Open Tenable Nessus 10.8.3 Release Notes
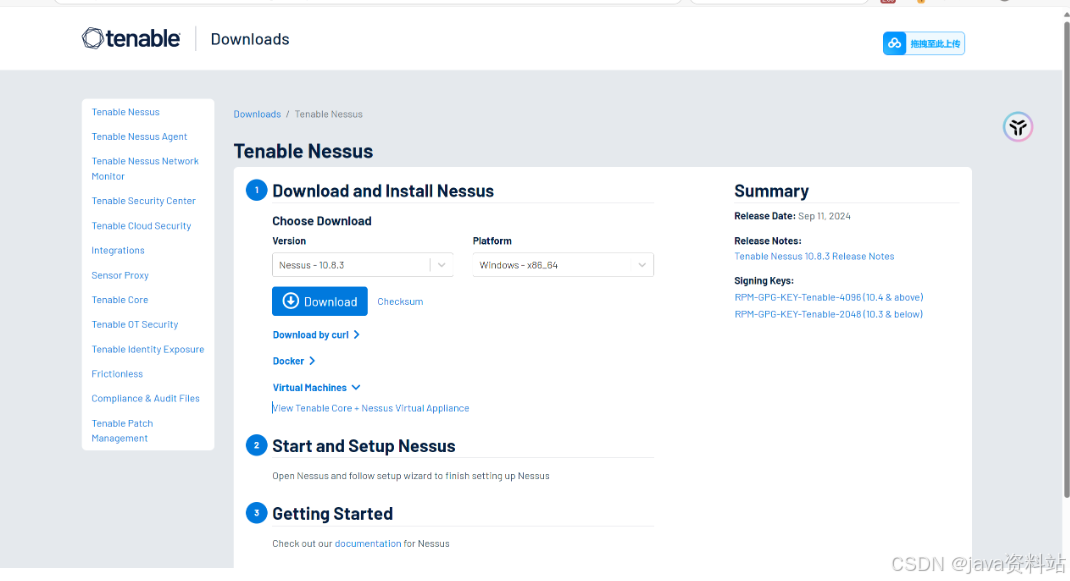 coord(814,257)
